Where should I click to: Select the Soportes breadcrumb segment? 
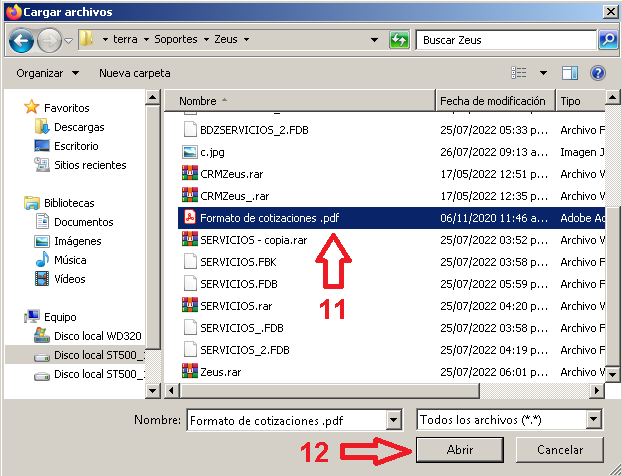click(x=176, y=39)
